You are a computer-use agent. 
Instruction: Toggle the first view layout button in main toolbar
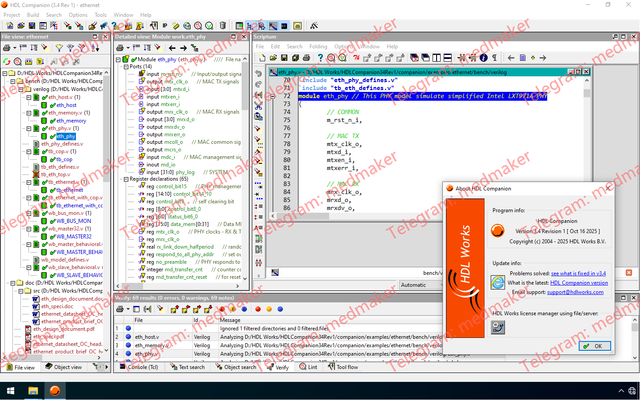(239, 26)
